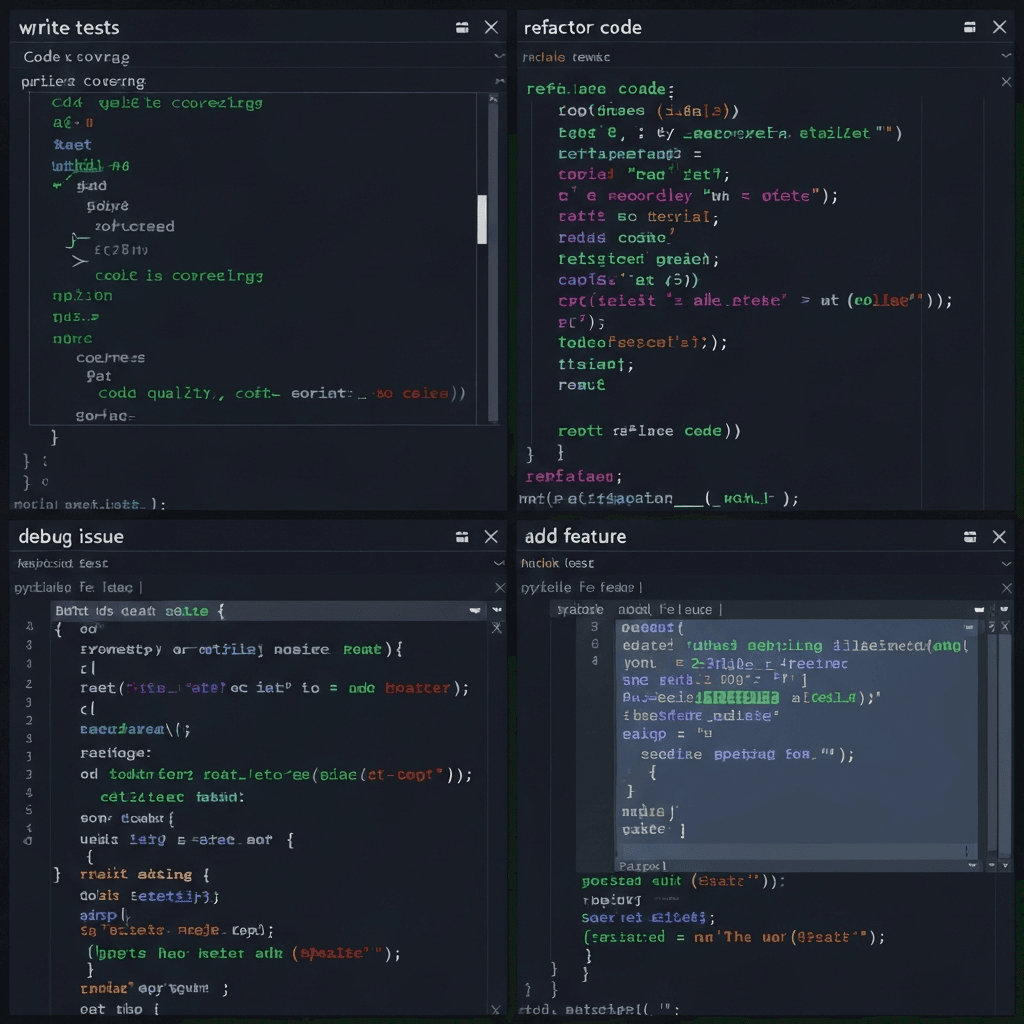Viewport: 1024px width, 1024px height.
Task: Click the window icon in the refactor code header
Action: click(x=970, y=27)
